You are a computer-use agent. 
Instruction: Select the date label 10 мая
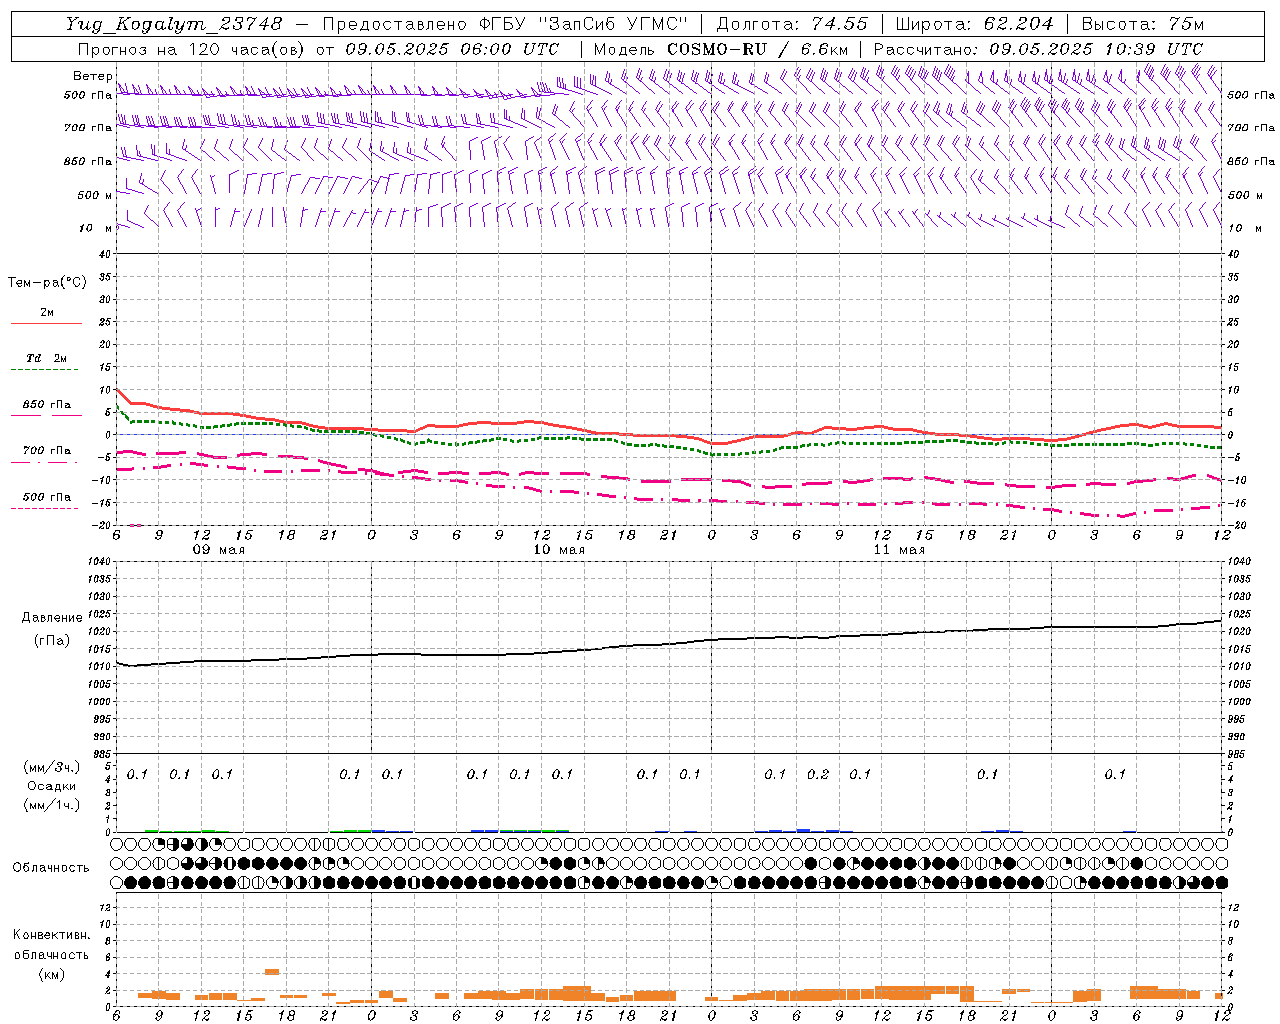[x=558, y=550]
